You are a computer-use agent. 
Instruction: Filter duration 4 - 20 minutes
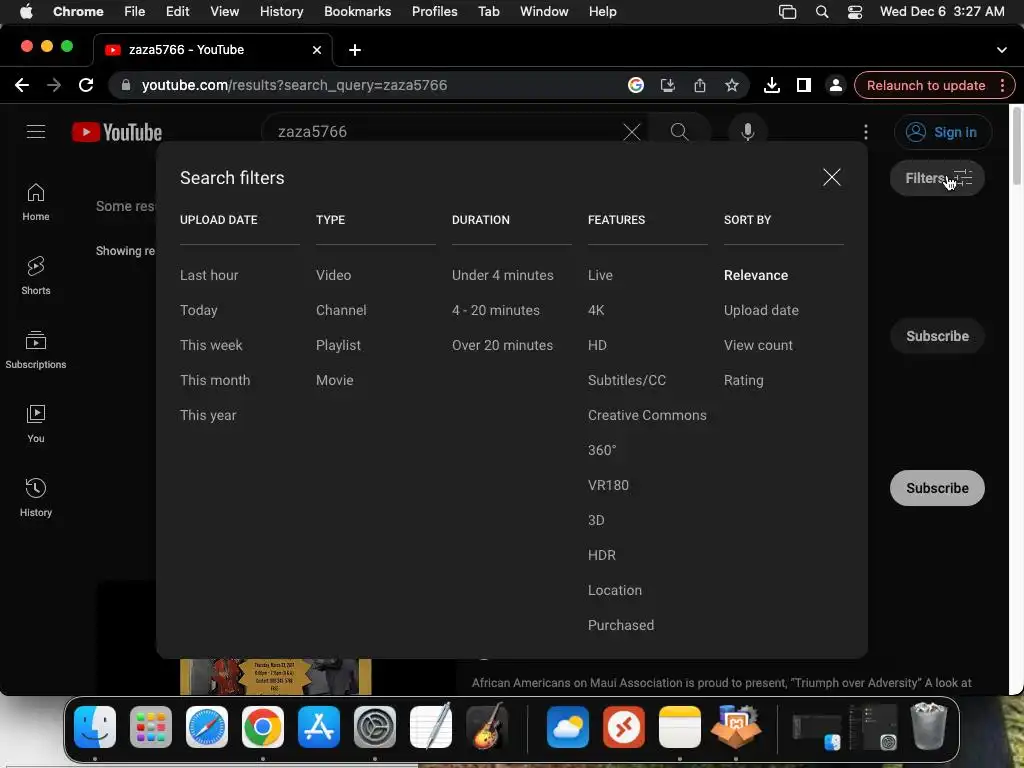tap(496, 310)
